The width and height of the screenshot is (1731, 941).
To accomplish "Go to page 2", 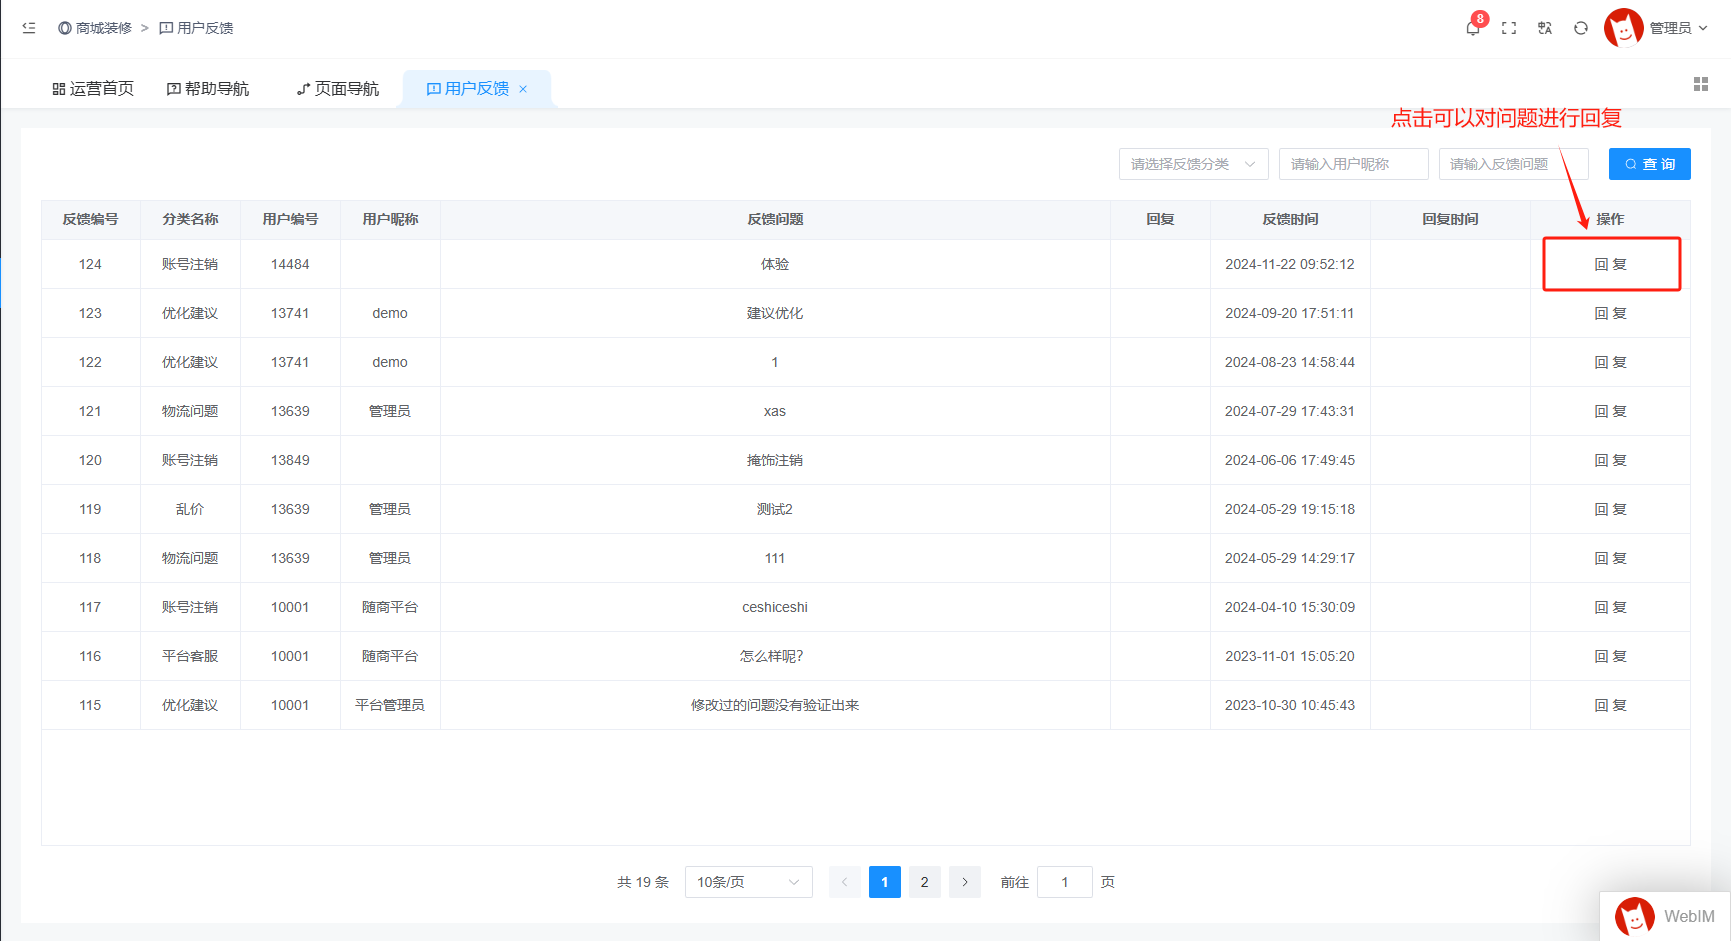I will click(x=924, y=882).
